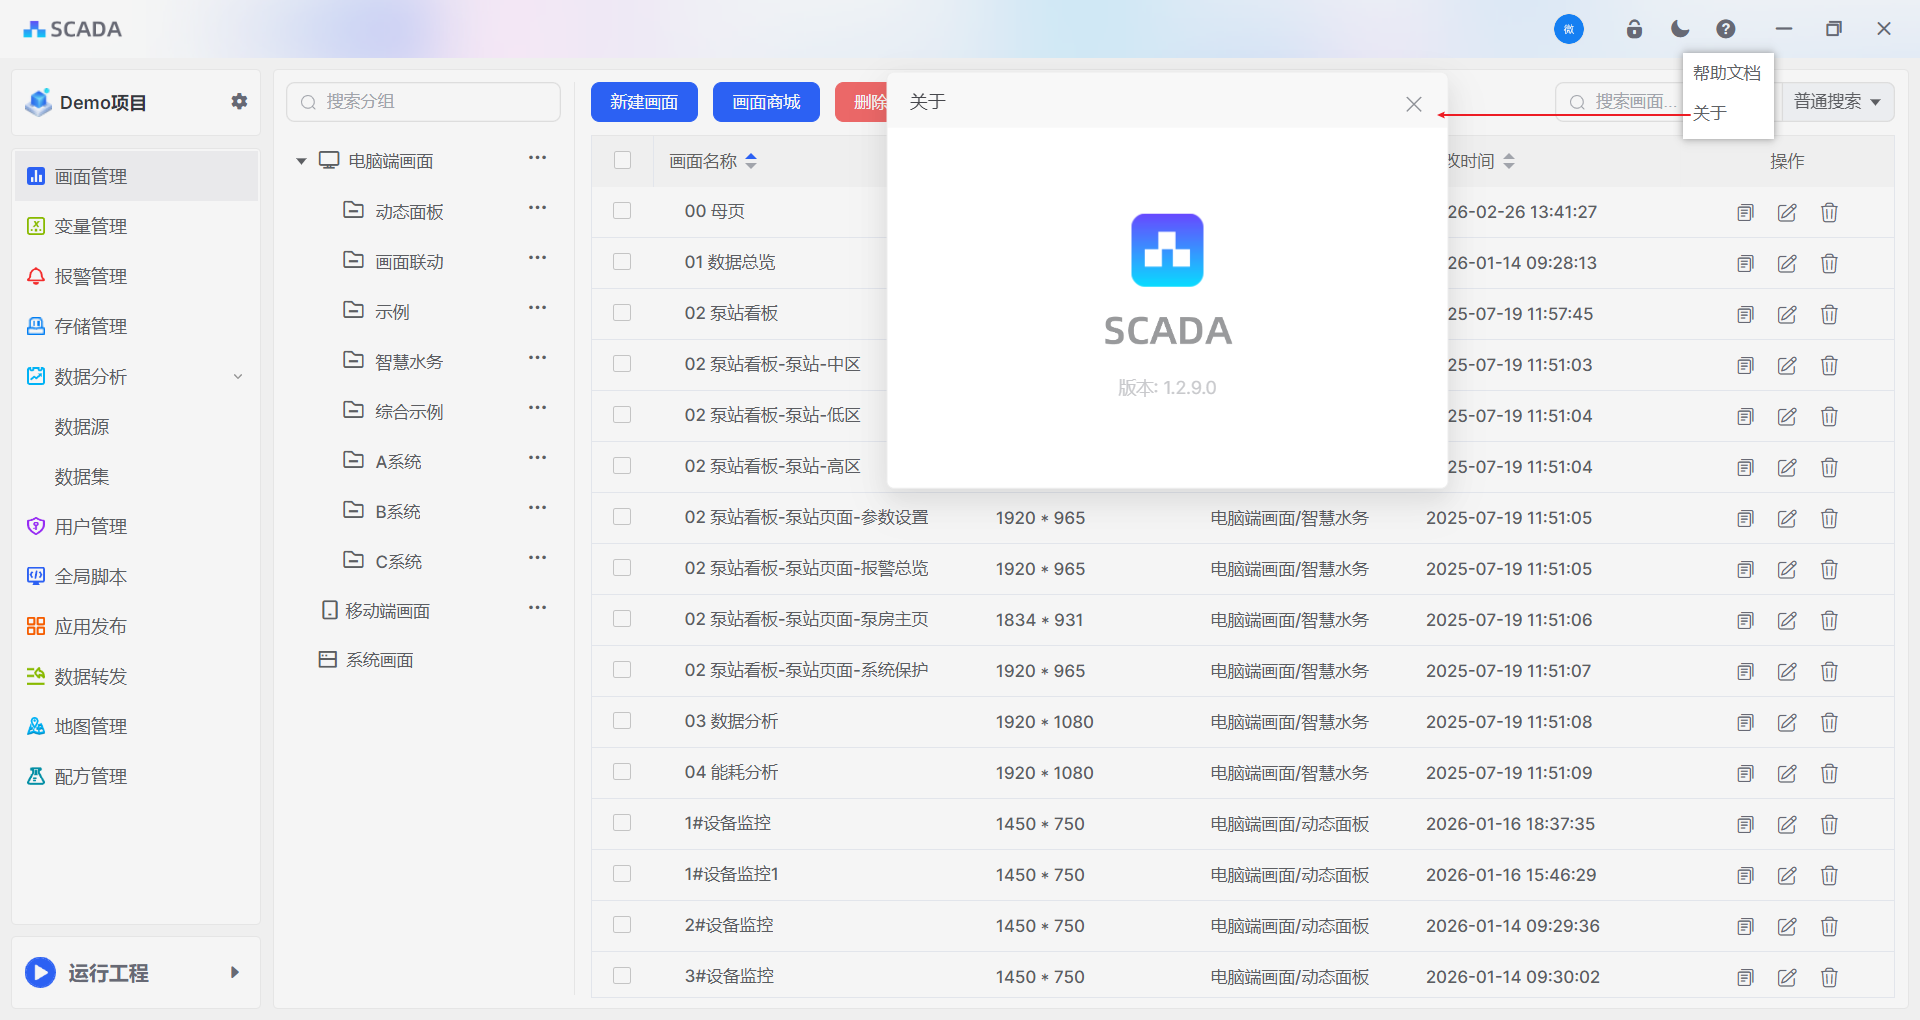
Task: Close the 关于 dialog
Action: point(1413,104)
